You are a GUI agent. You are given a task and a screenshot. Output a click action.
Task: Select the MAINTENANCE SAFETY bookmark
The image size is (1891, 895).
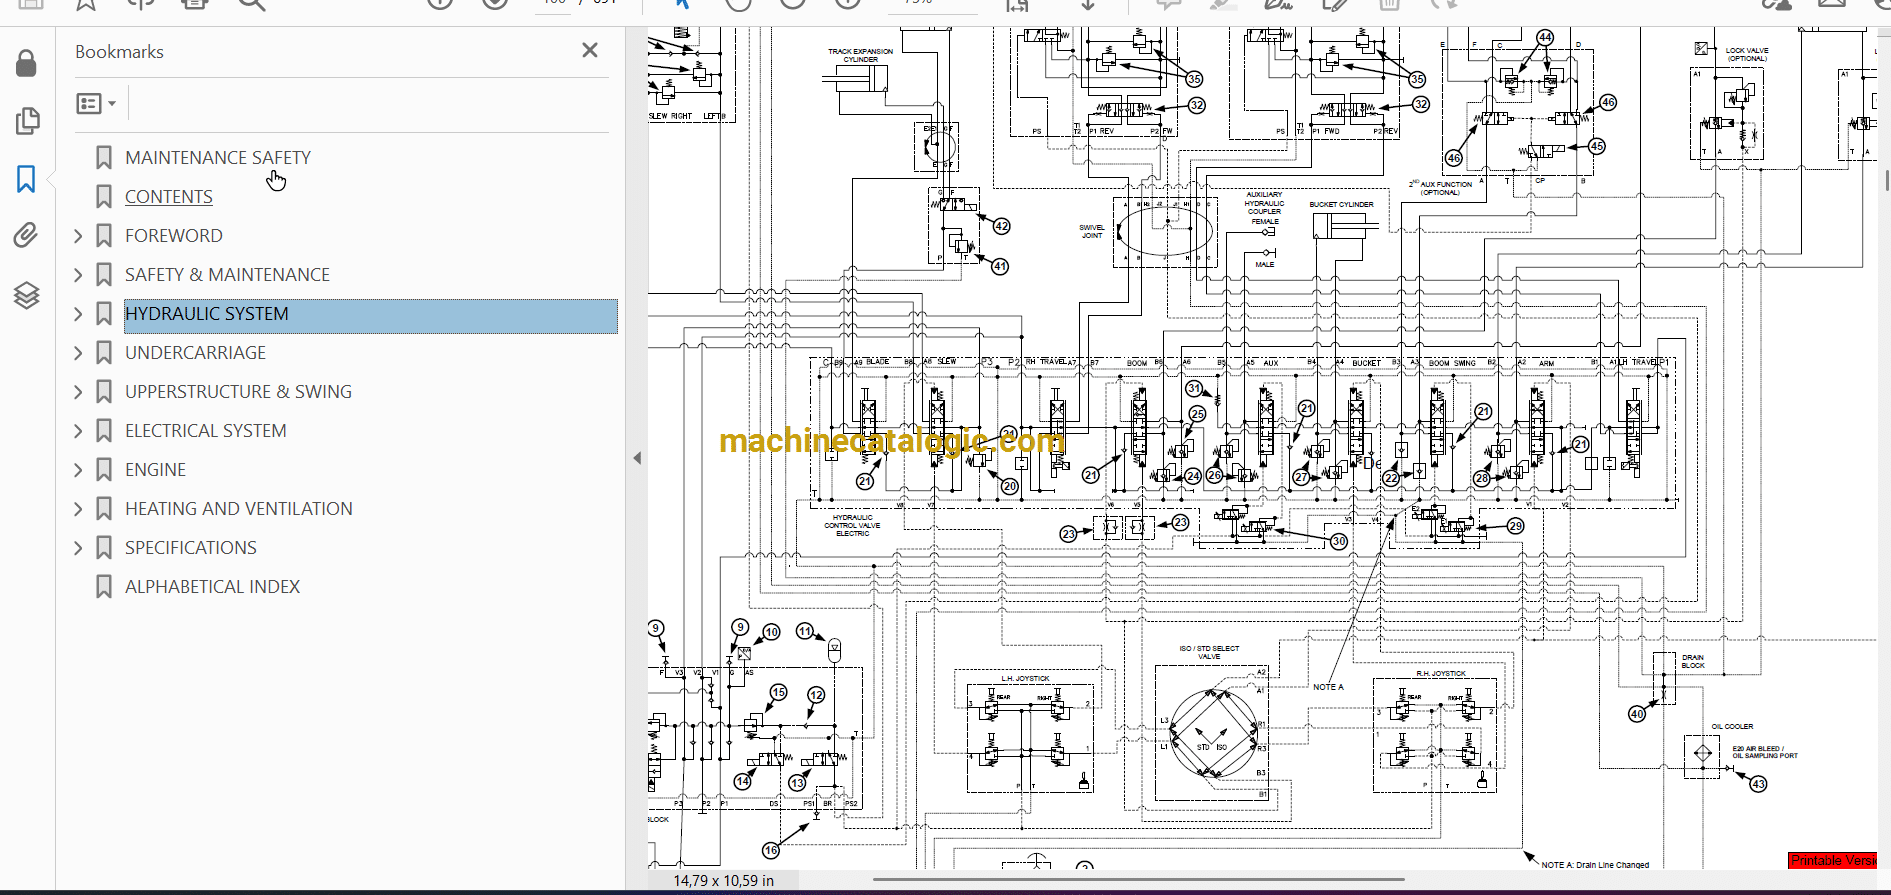[x=217, y=158]
